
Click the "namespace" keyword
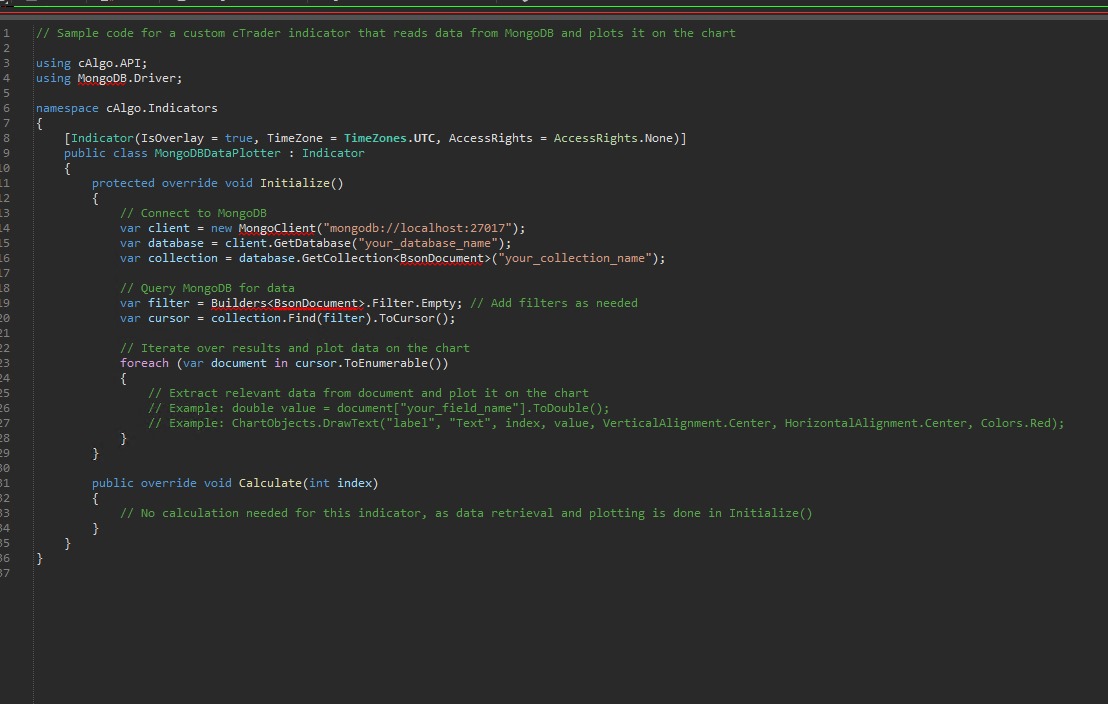click(67, 108)
